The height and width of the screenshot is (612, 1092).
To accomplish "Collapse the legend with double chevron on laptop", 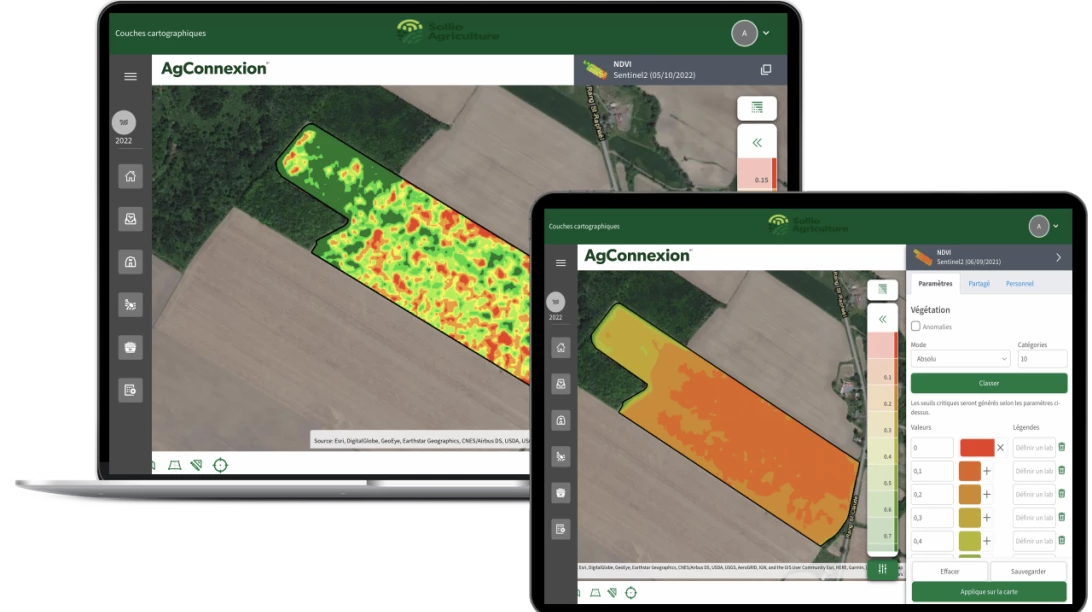I will pyautogui.click(x=757, y=143).
